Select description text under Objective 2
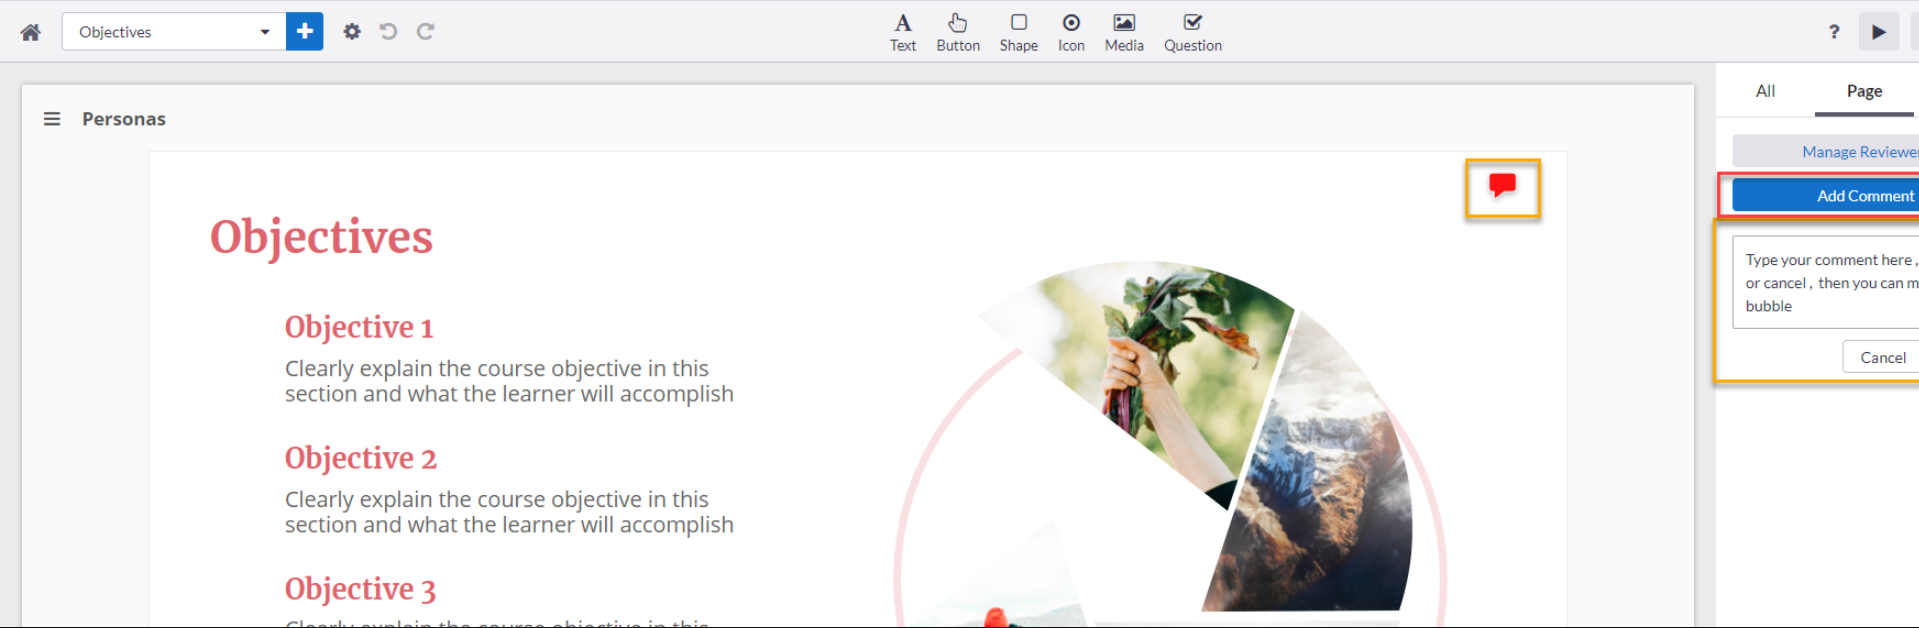 [x=509, y=512]
